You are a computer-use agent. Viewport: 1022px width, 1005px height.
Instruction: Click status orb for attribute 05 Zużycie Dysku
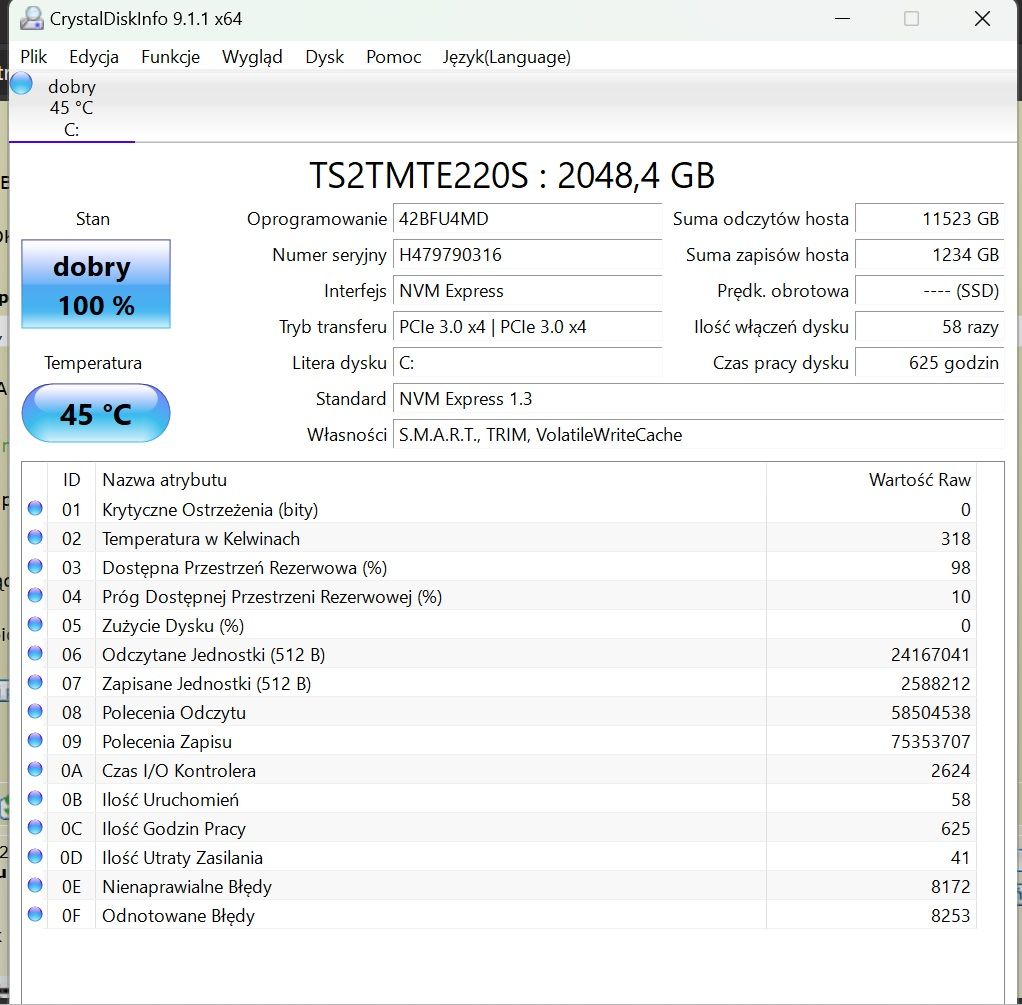click(35, 624)
